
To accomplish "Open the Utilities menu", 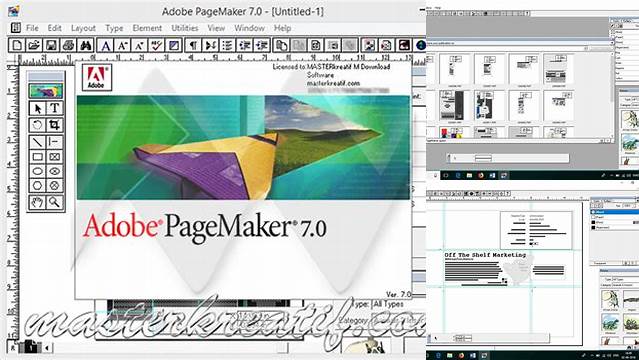I will coord(185,28).
